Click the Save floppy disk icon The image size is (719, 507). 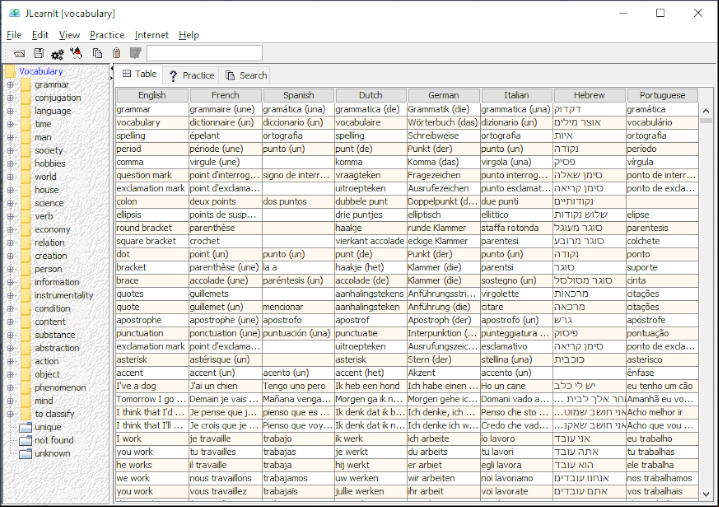point(39,53)
